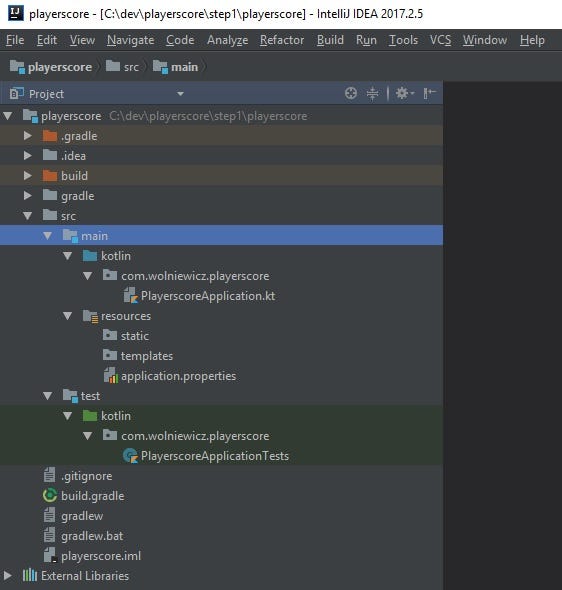Viewport: 562px width, 590px height.
Task: Click the PlayerscoreApplicationTests class icon
Action: click(130, 456)
